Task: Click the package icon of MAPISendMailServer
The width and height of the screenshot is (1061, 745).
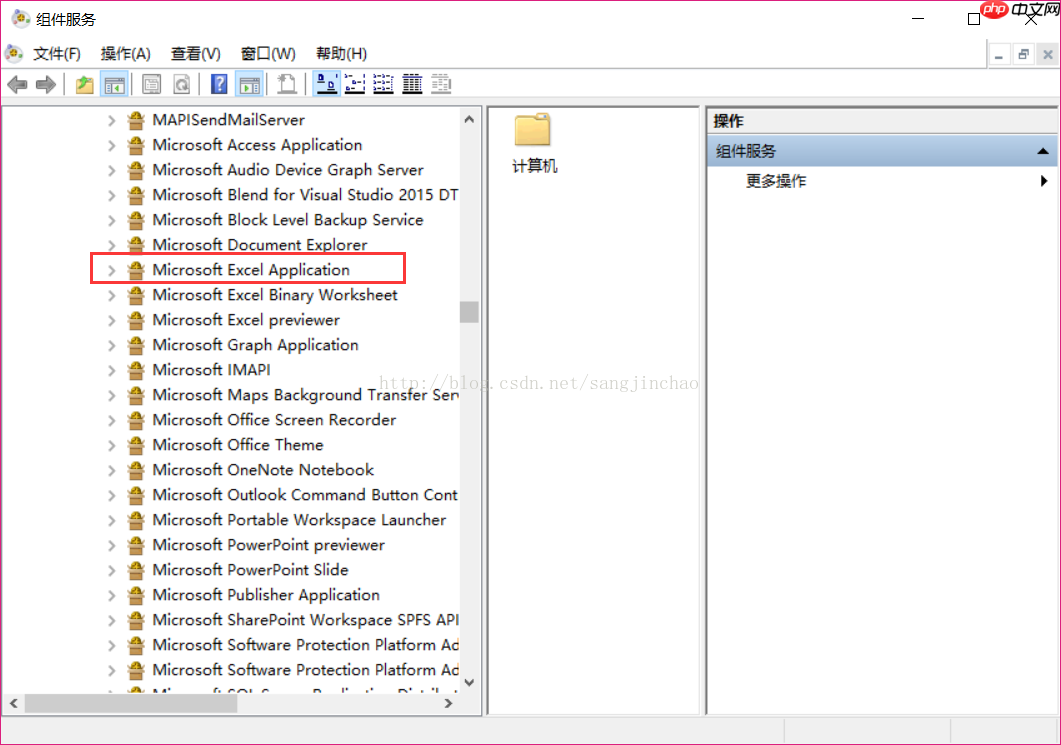Action: pos(136,120)
